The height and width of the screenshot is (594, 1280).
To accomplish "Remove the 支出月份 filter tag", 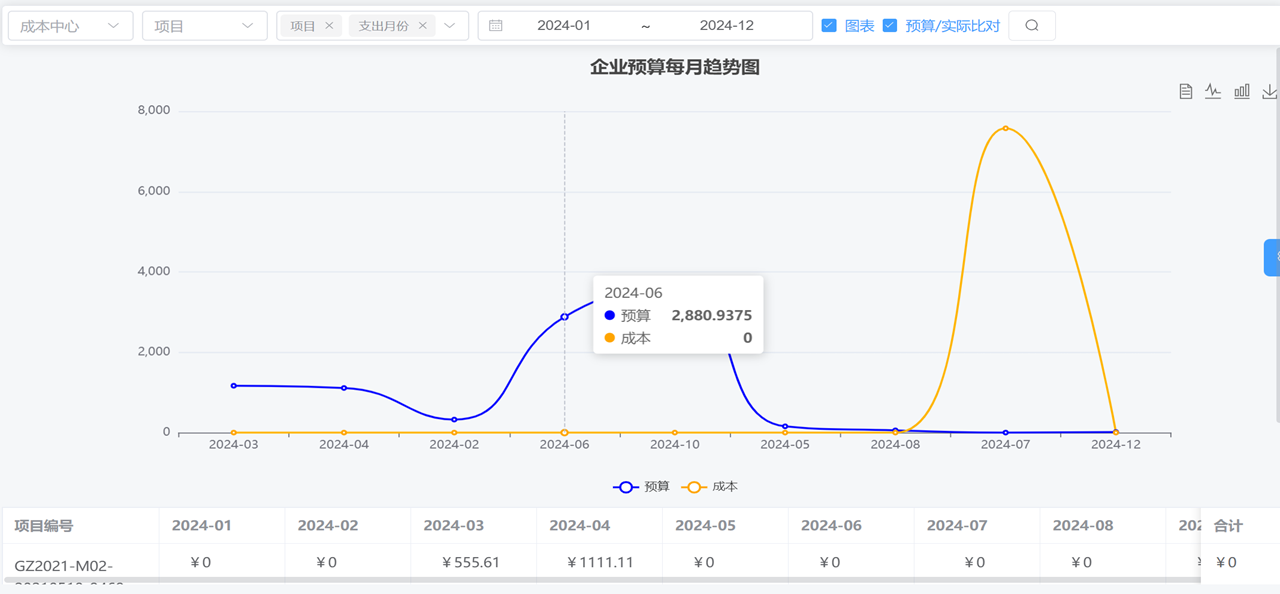I will coord(424,24).
